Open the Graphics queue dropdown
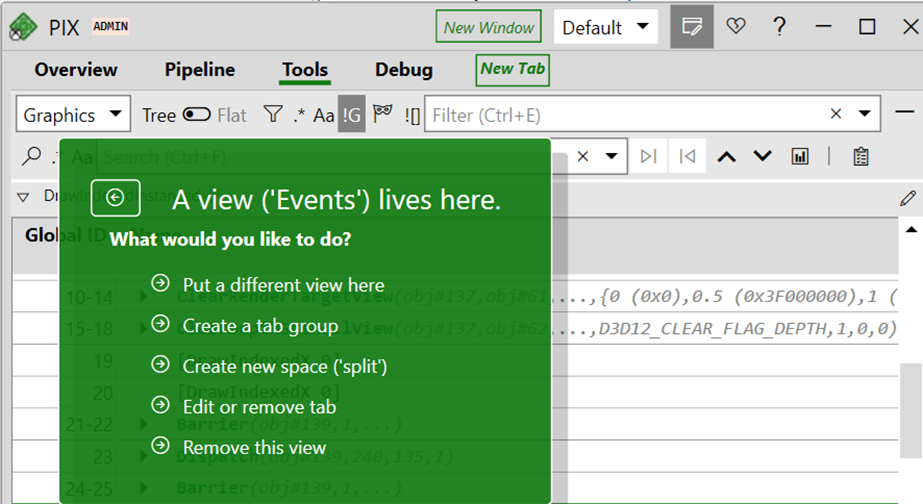This screenshot has width=923, height=504. click(x=73, y=114)
